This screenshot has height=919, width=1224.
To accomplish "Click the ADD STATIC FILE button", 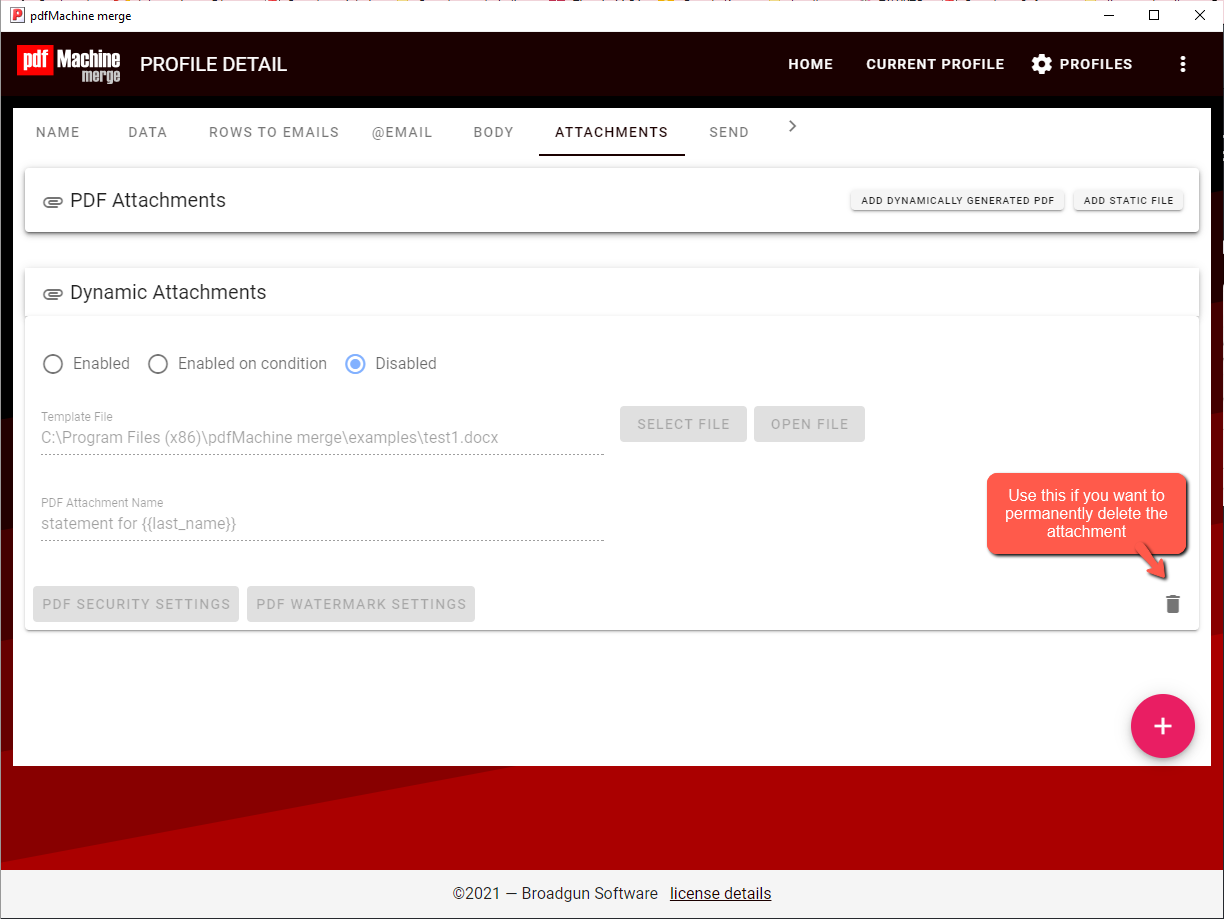I will point(1128,201).
